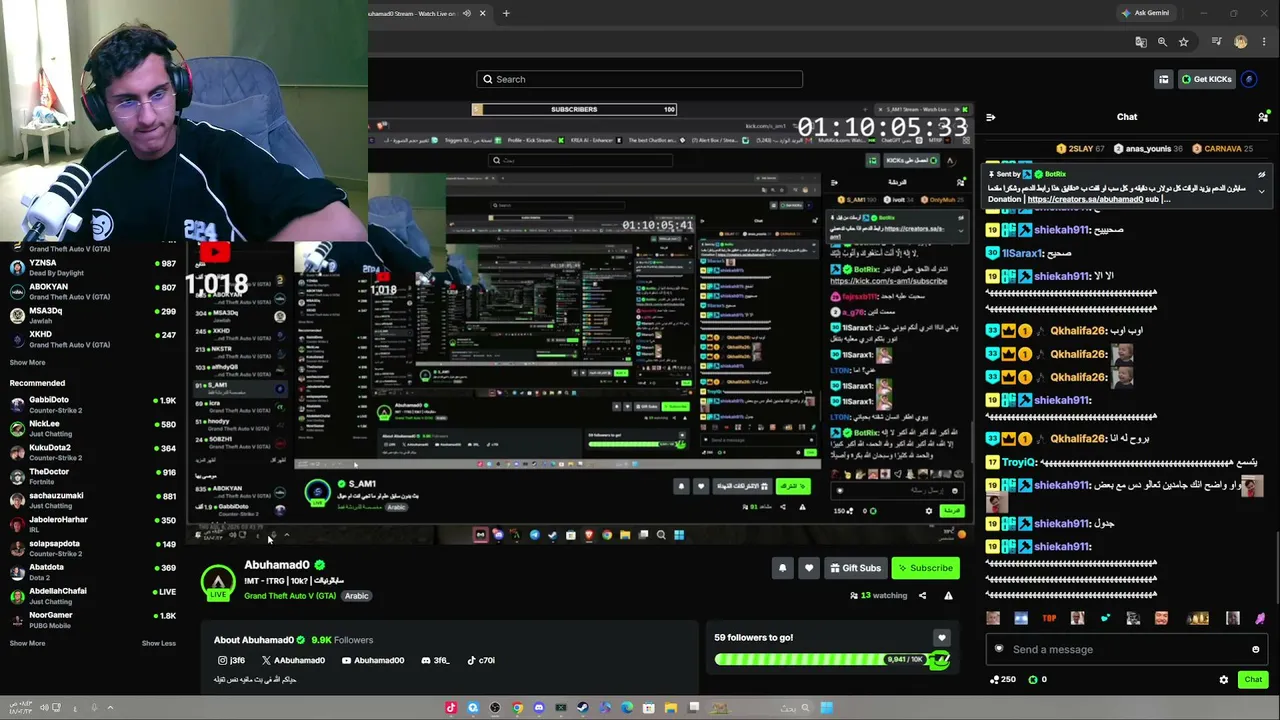The image size is (1280, 720).
Task: Open the 3f6_ Discord link
Action: (x=436, y=660)
